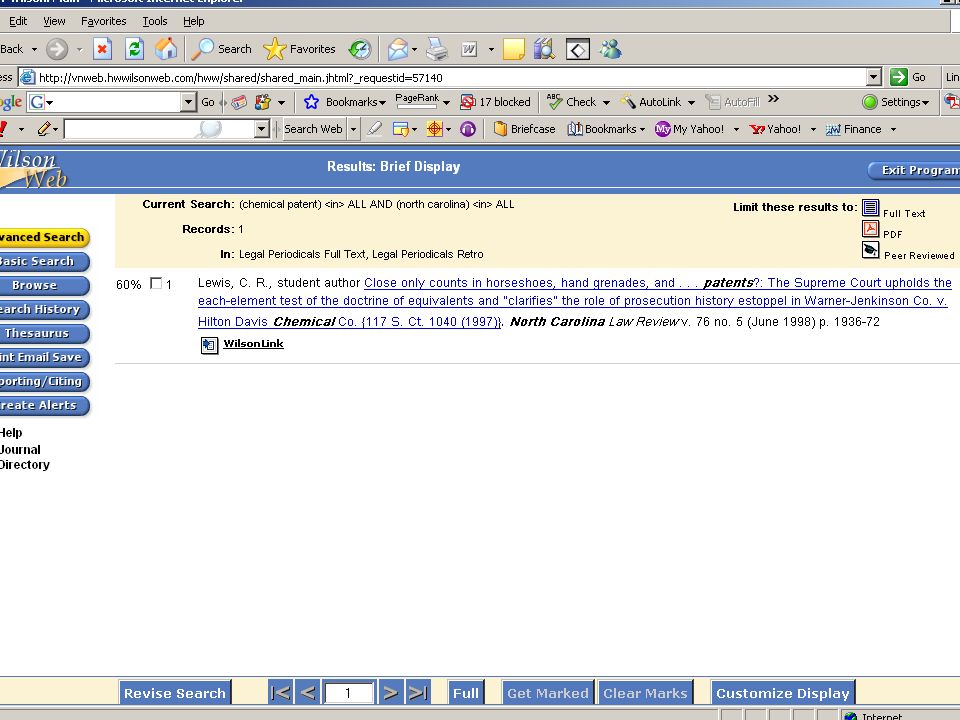This screenshot has height=720, width=960.
Task: Click the WilsonLink text link
Action: tap(253, 343)
